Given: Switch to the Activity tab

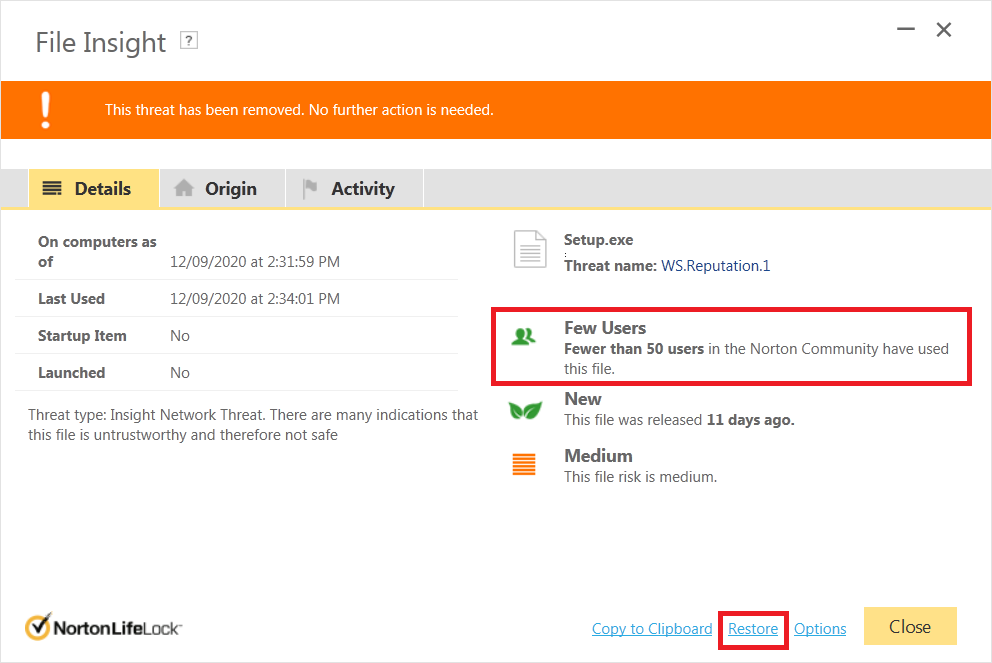Looking at the screenshot, I should [x=355, y=189].
